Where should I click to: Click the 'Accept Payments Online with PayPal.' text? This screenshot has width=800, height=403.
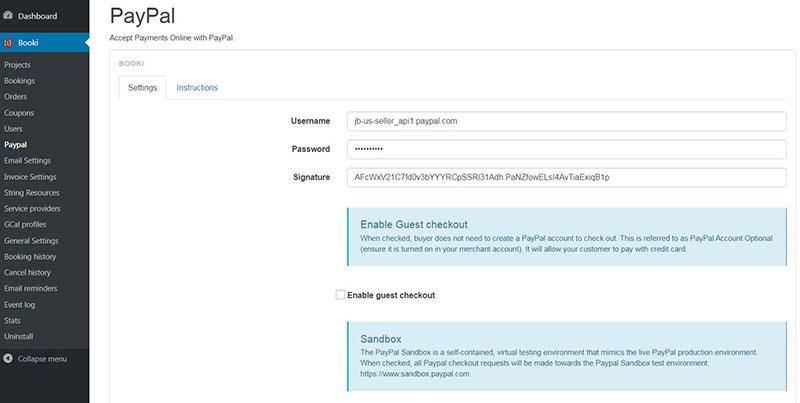coord(172,38)
